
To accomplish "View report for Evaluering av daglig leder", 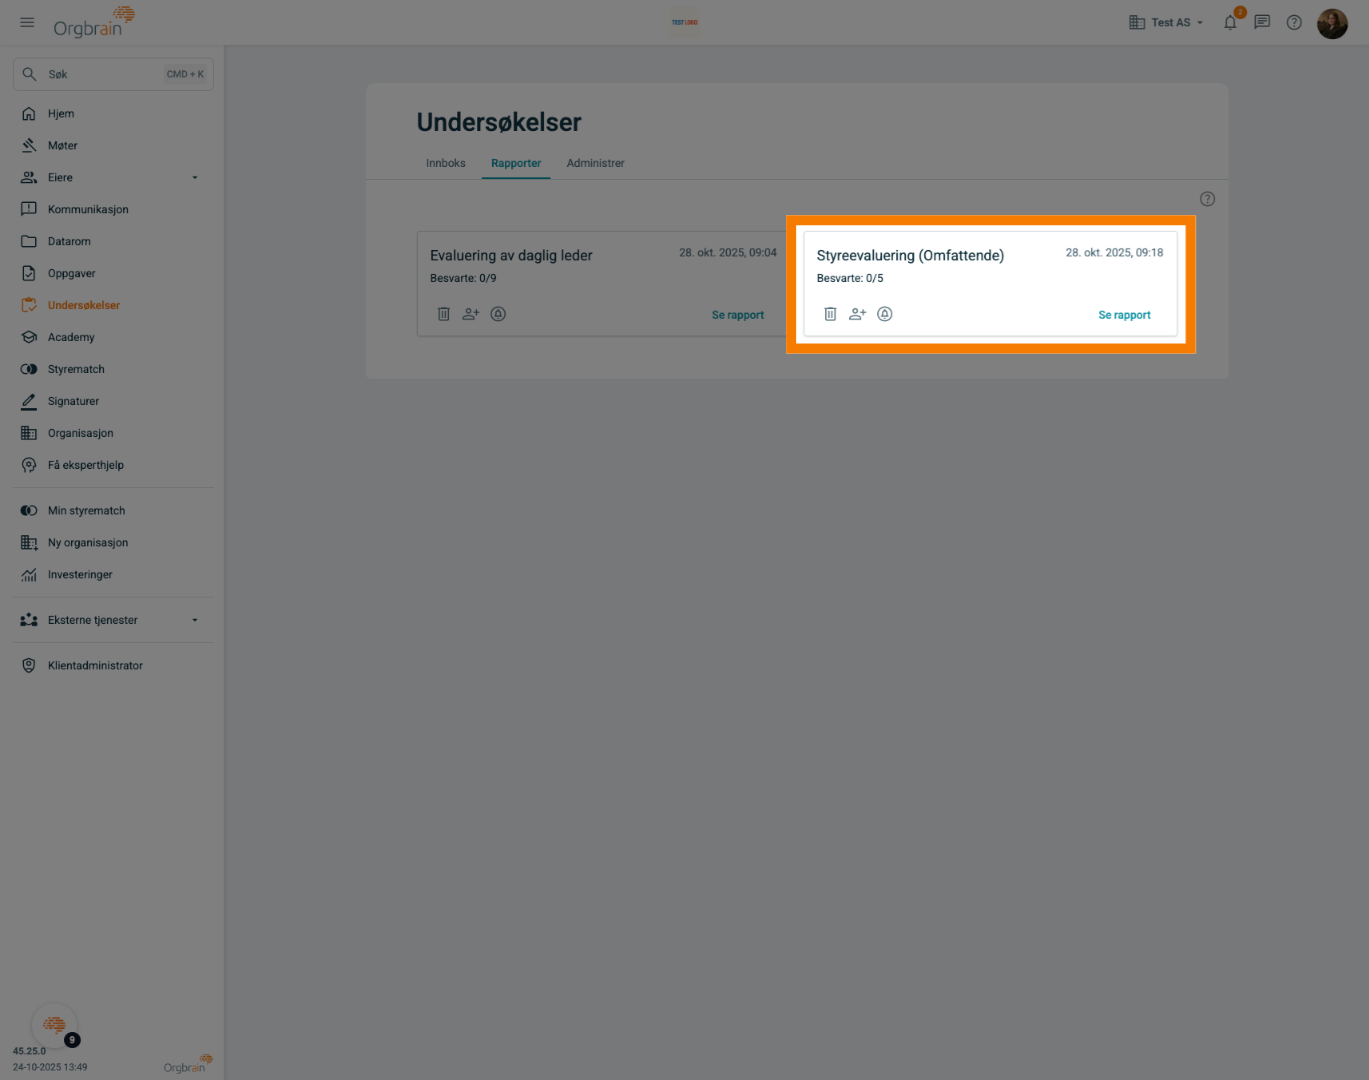I will [738, 315].
